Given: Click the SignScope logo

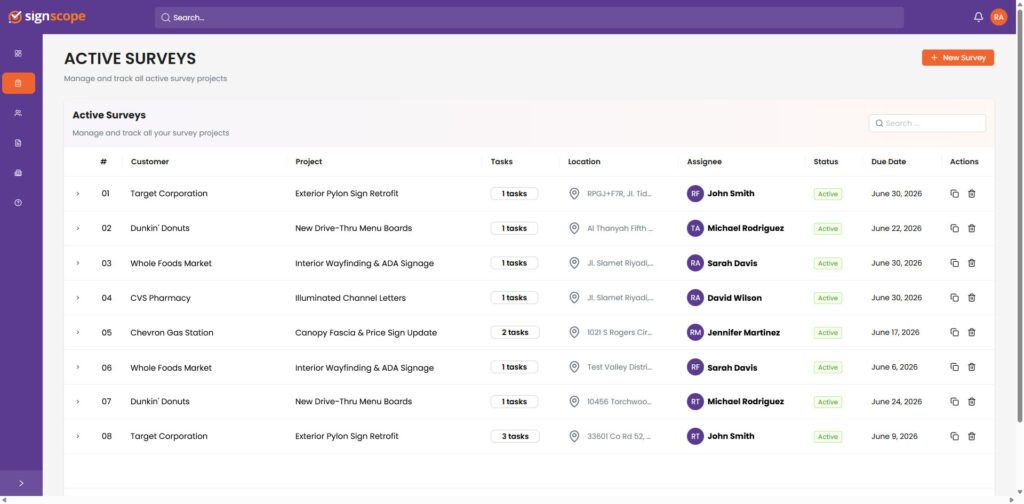Looking at the screenshot, I should 47,17.
